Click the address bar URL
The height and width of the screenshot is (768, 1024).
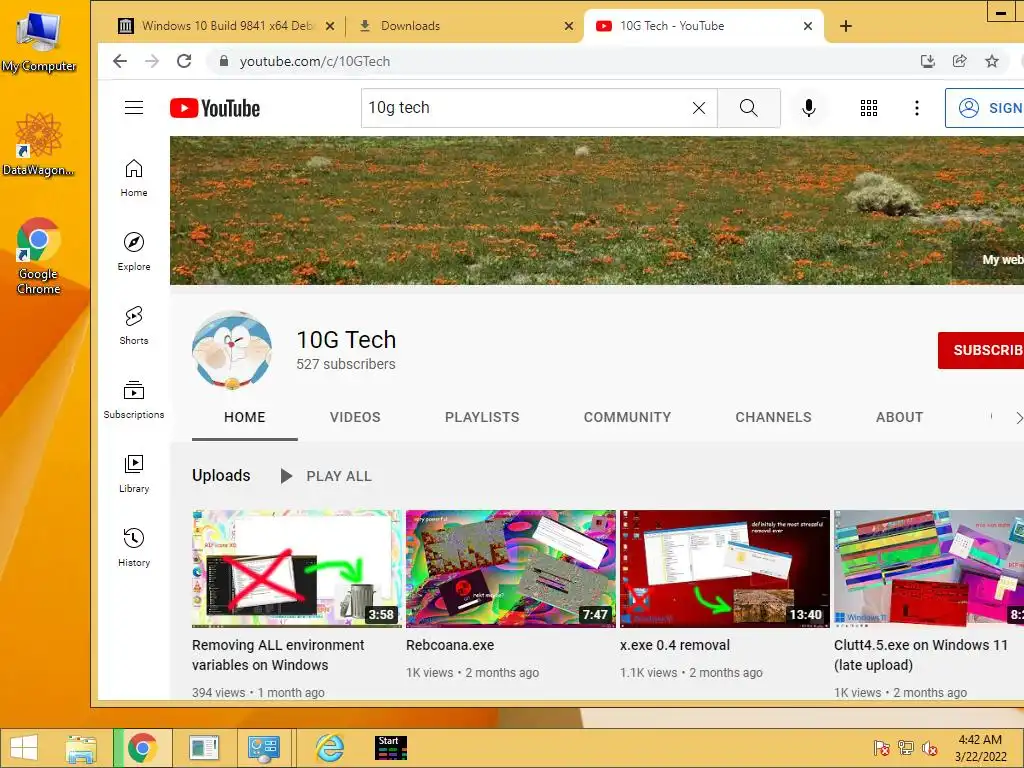315,61
